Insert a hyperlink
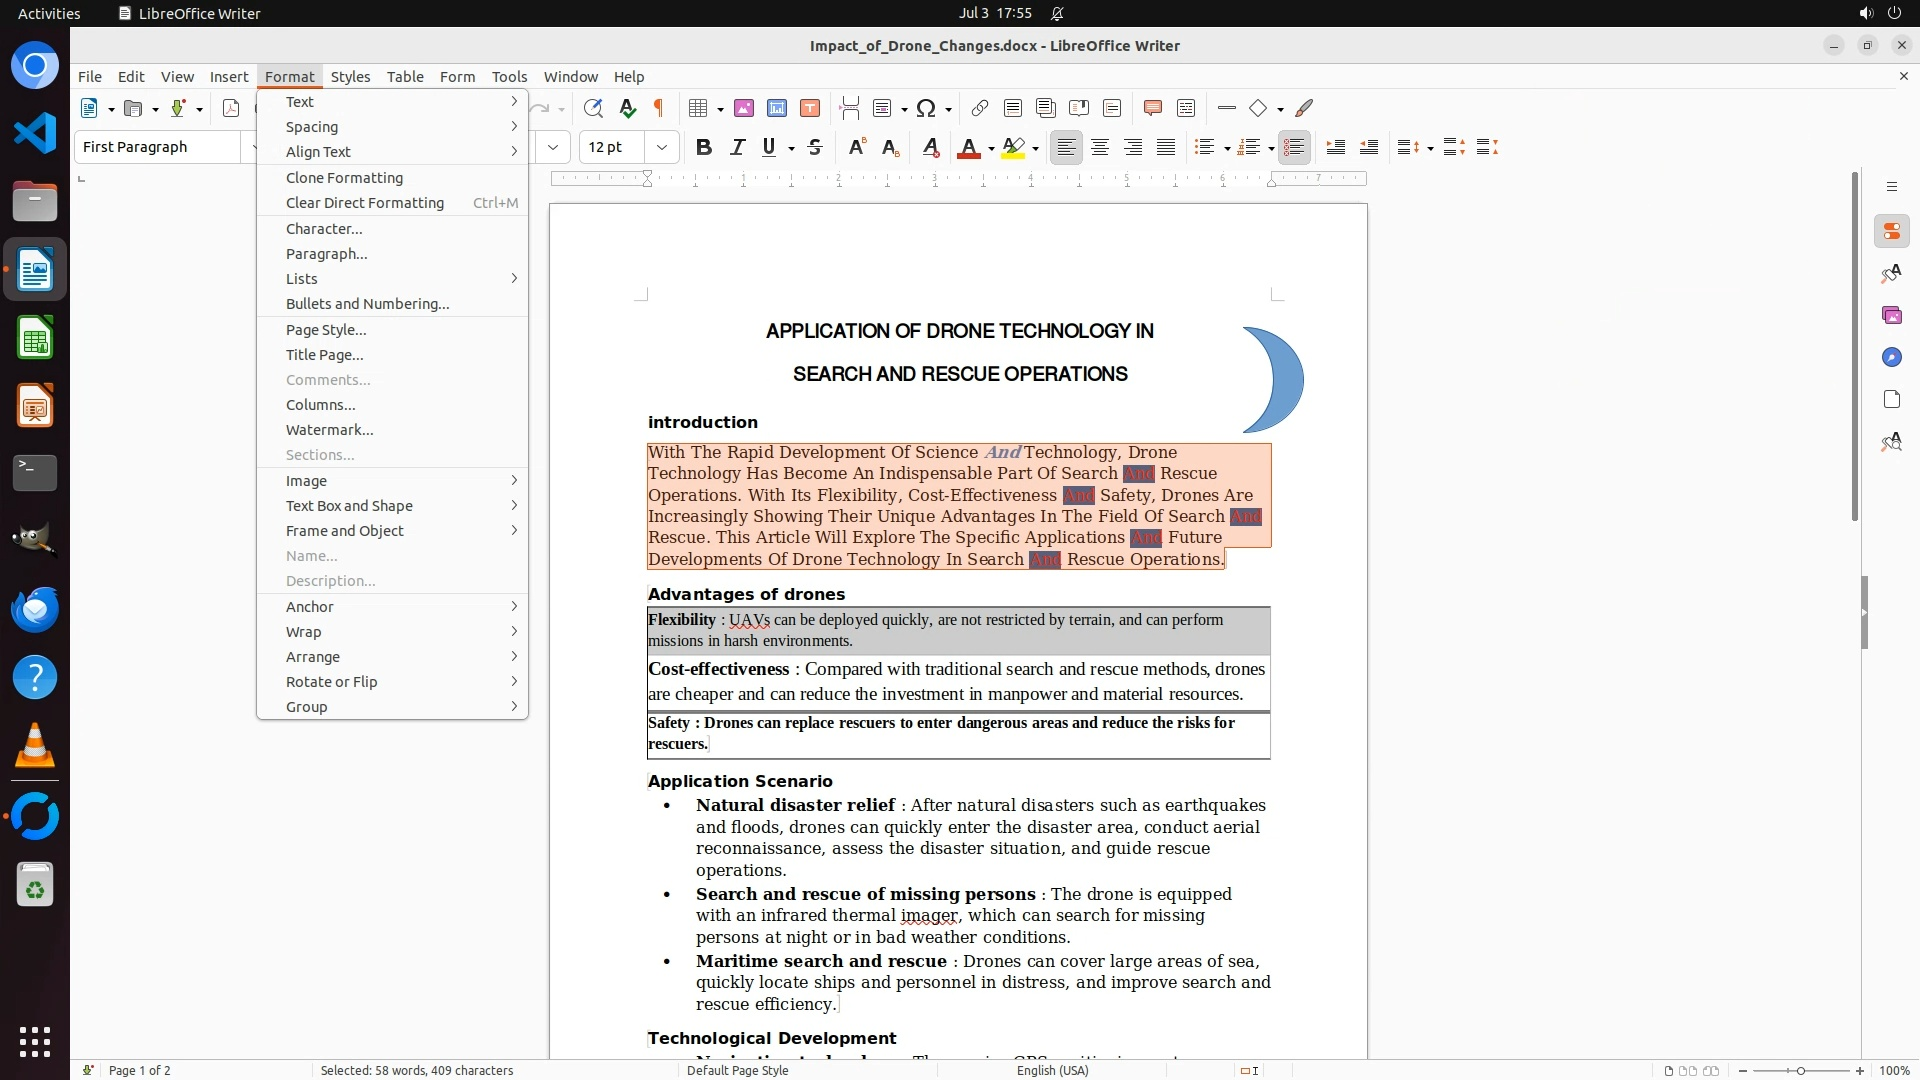 click(x=980, y=108)
